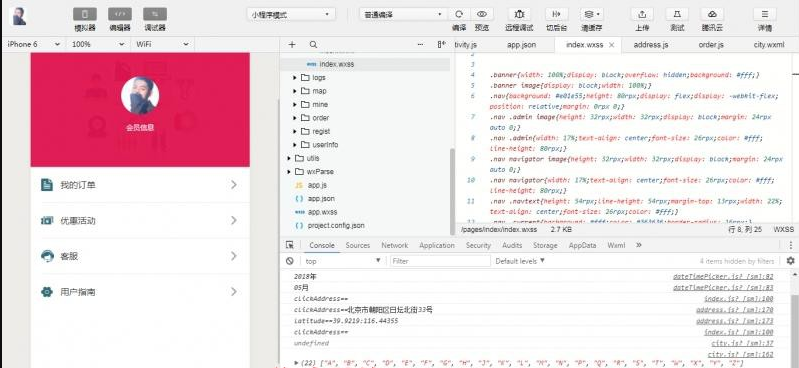
Task: Click the 编译 compile refresh icon
Action: pyautogui.click(x=459, y=14)
